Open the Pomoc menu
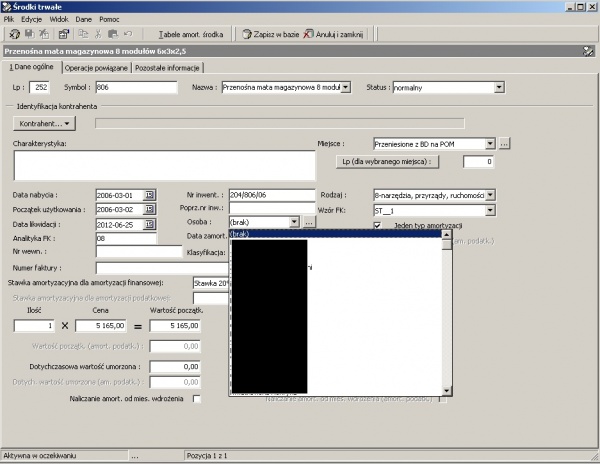 point(109,19)
